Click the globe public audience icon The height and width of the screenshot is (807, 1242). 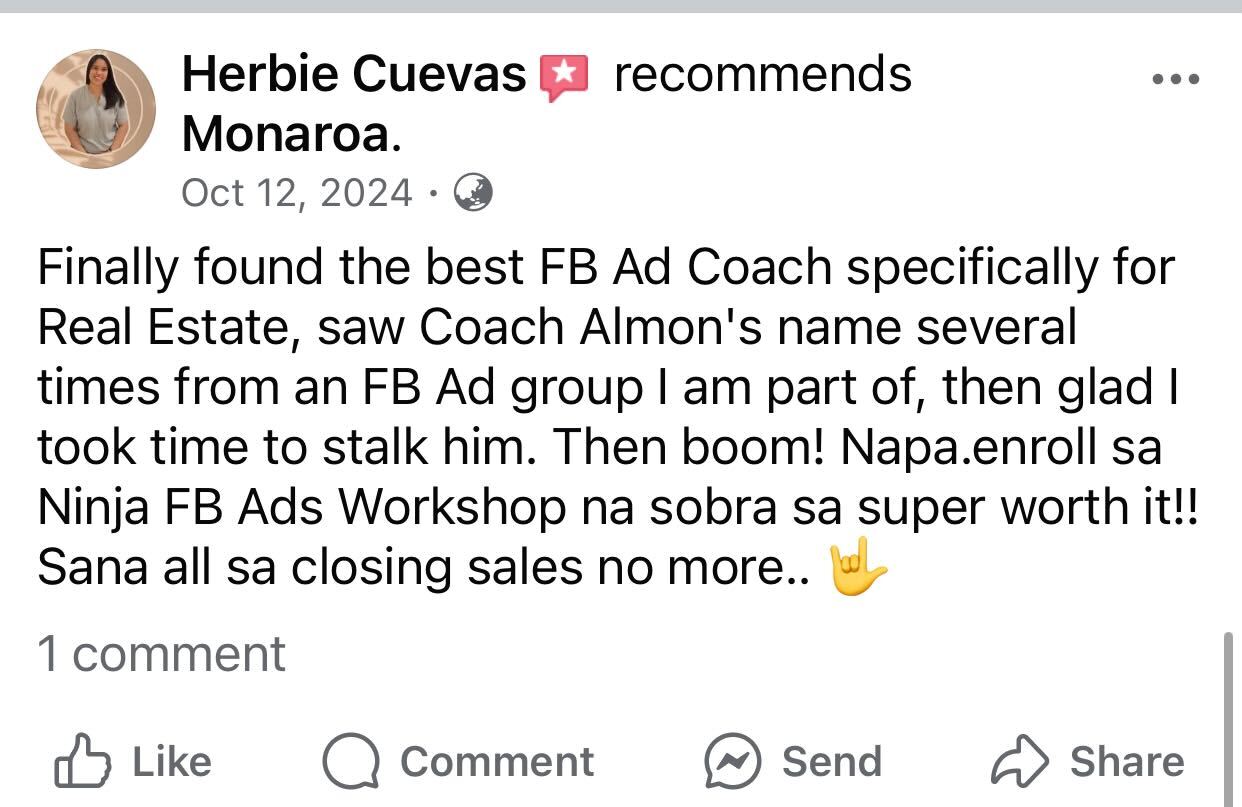pos(473,192)
